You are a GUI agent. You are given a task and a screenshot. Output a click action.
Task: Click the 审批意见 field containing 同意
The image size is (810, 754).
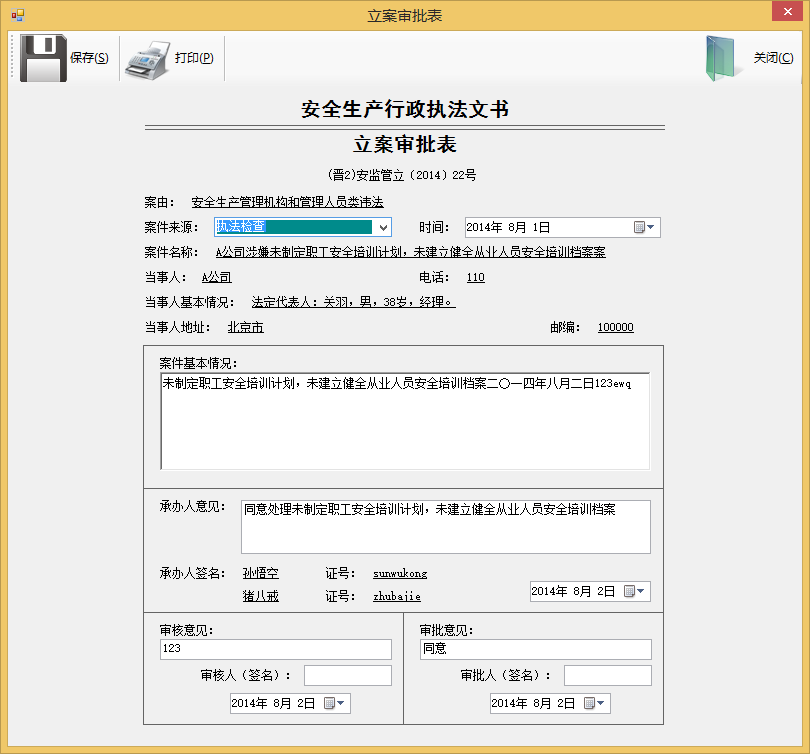[535, 650]
